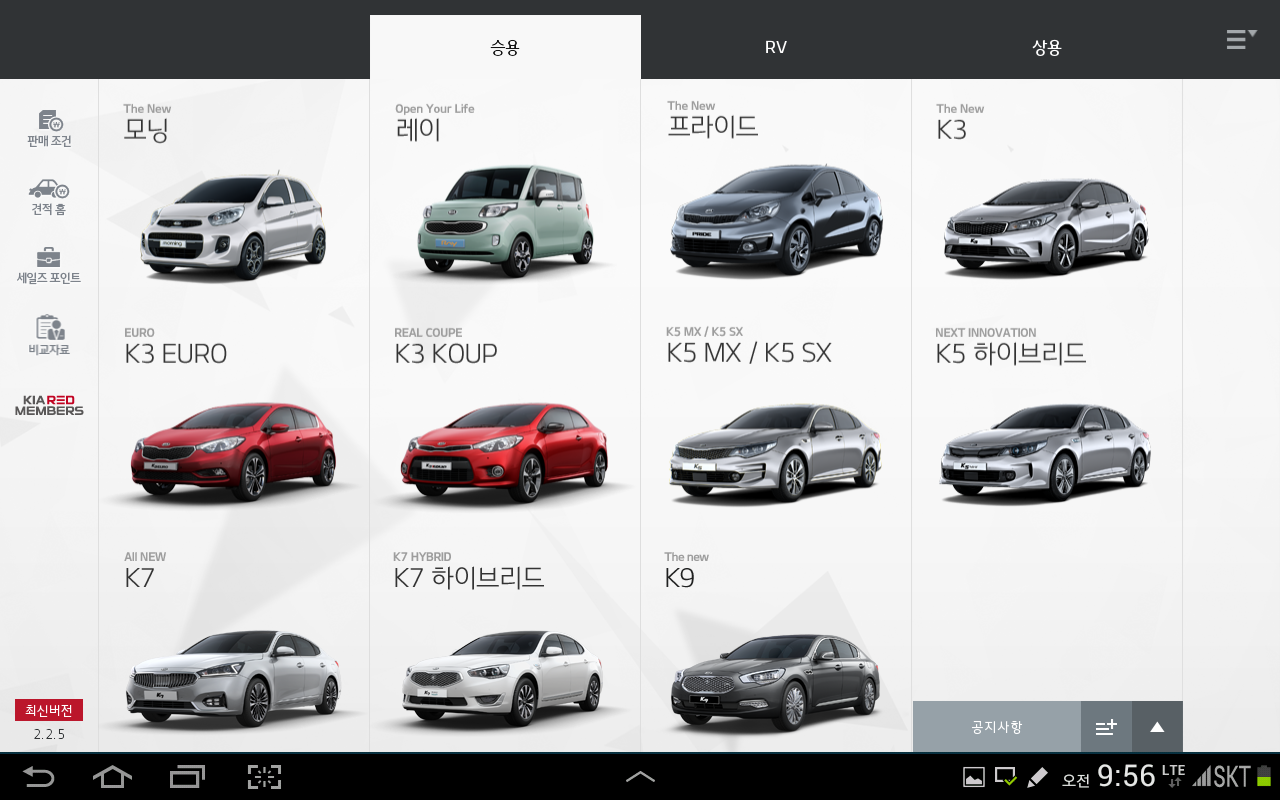Tap the Open Your Life subtitle

pos(435,109)
